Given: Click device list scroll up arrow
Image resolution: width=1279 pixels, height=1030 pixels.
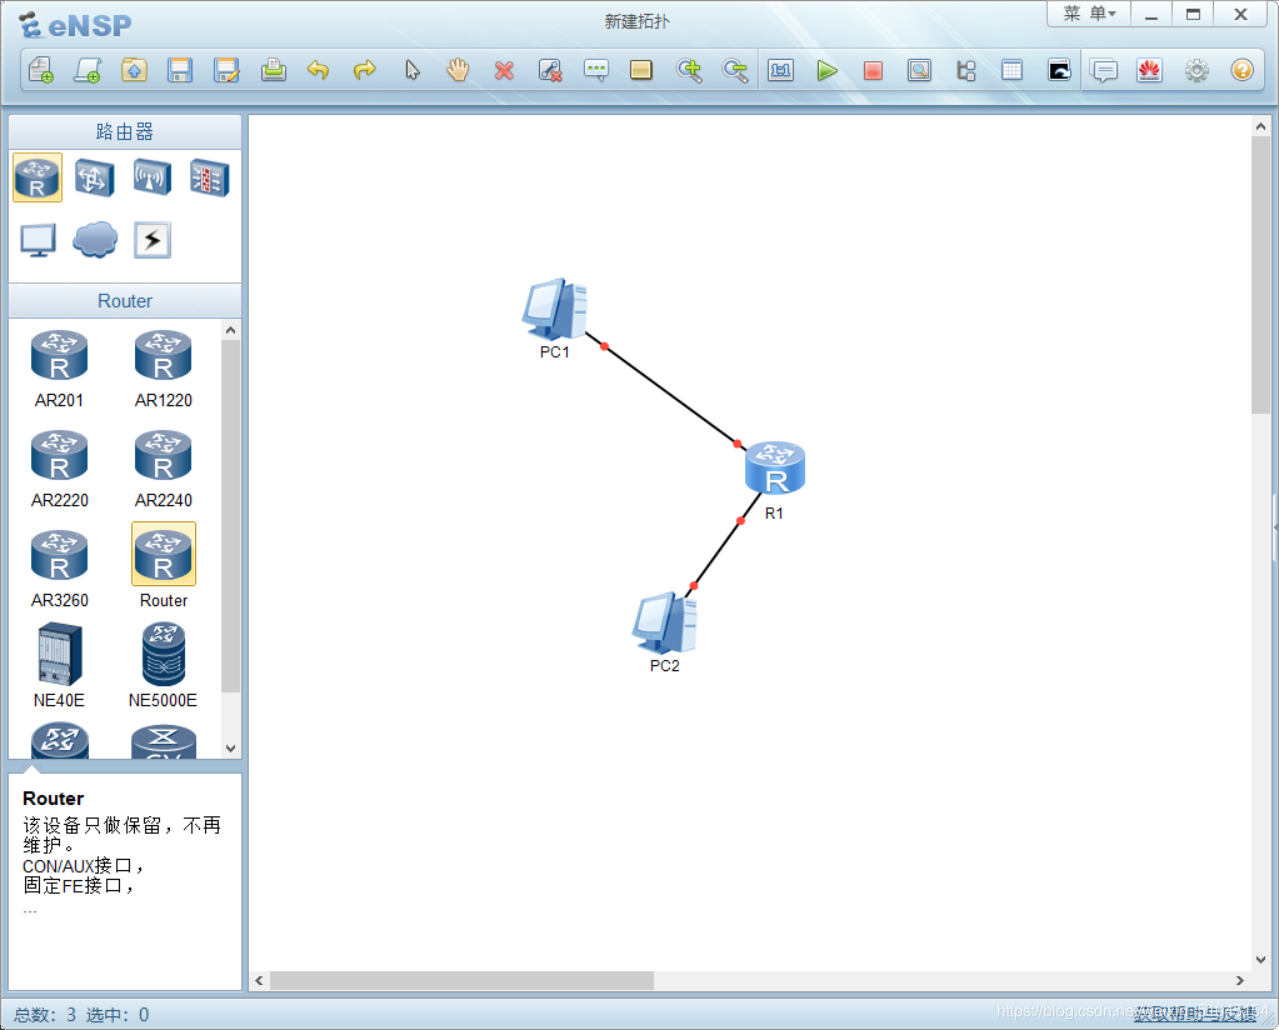Looking at the screenshot, I should click(x=231, y=330).
